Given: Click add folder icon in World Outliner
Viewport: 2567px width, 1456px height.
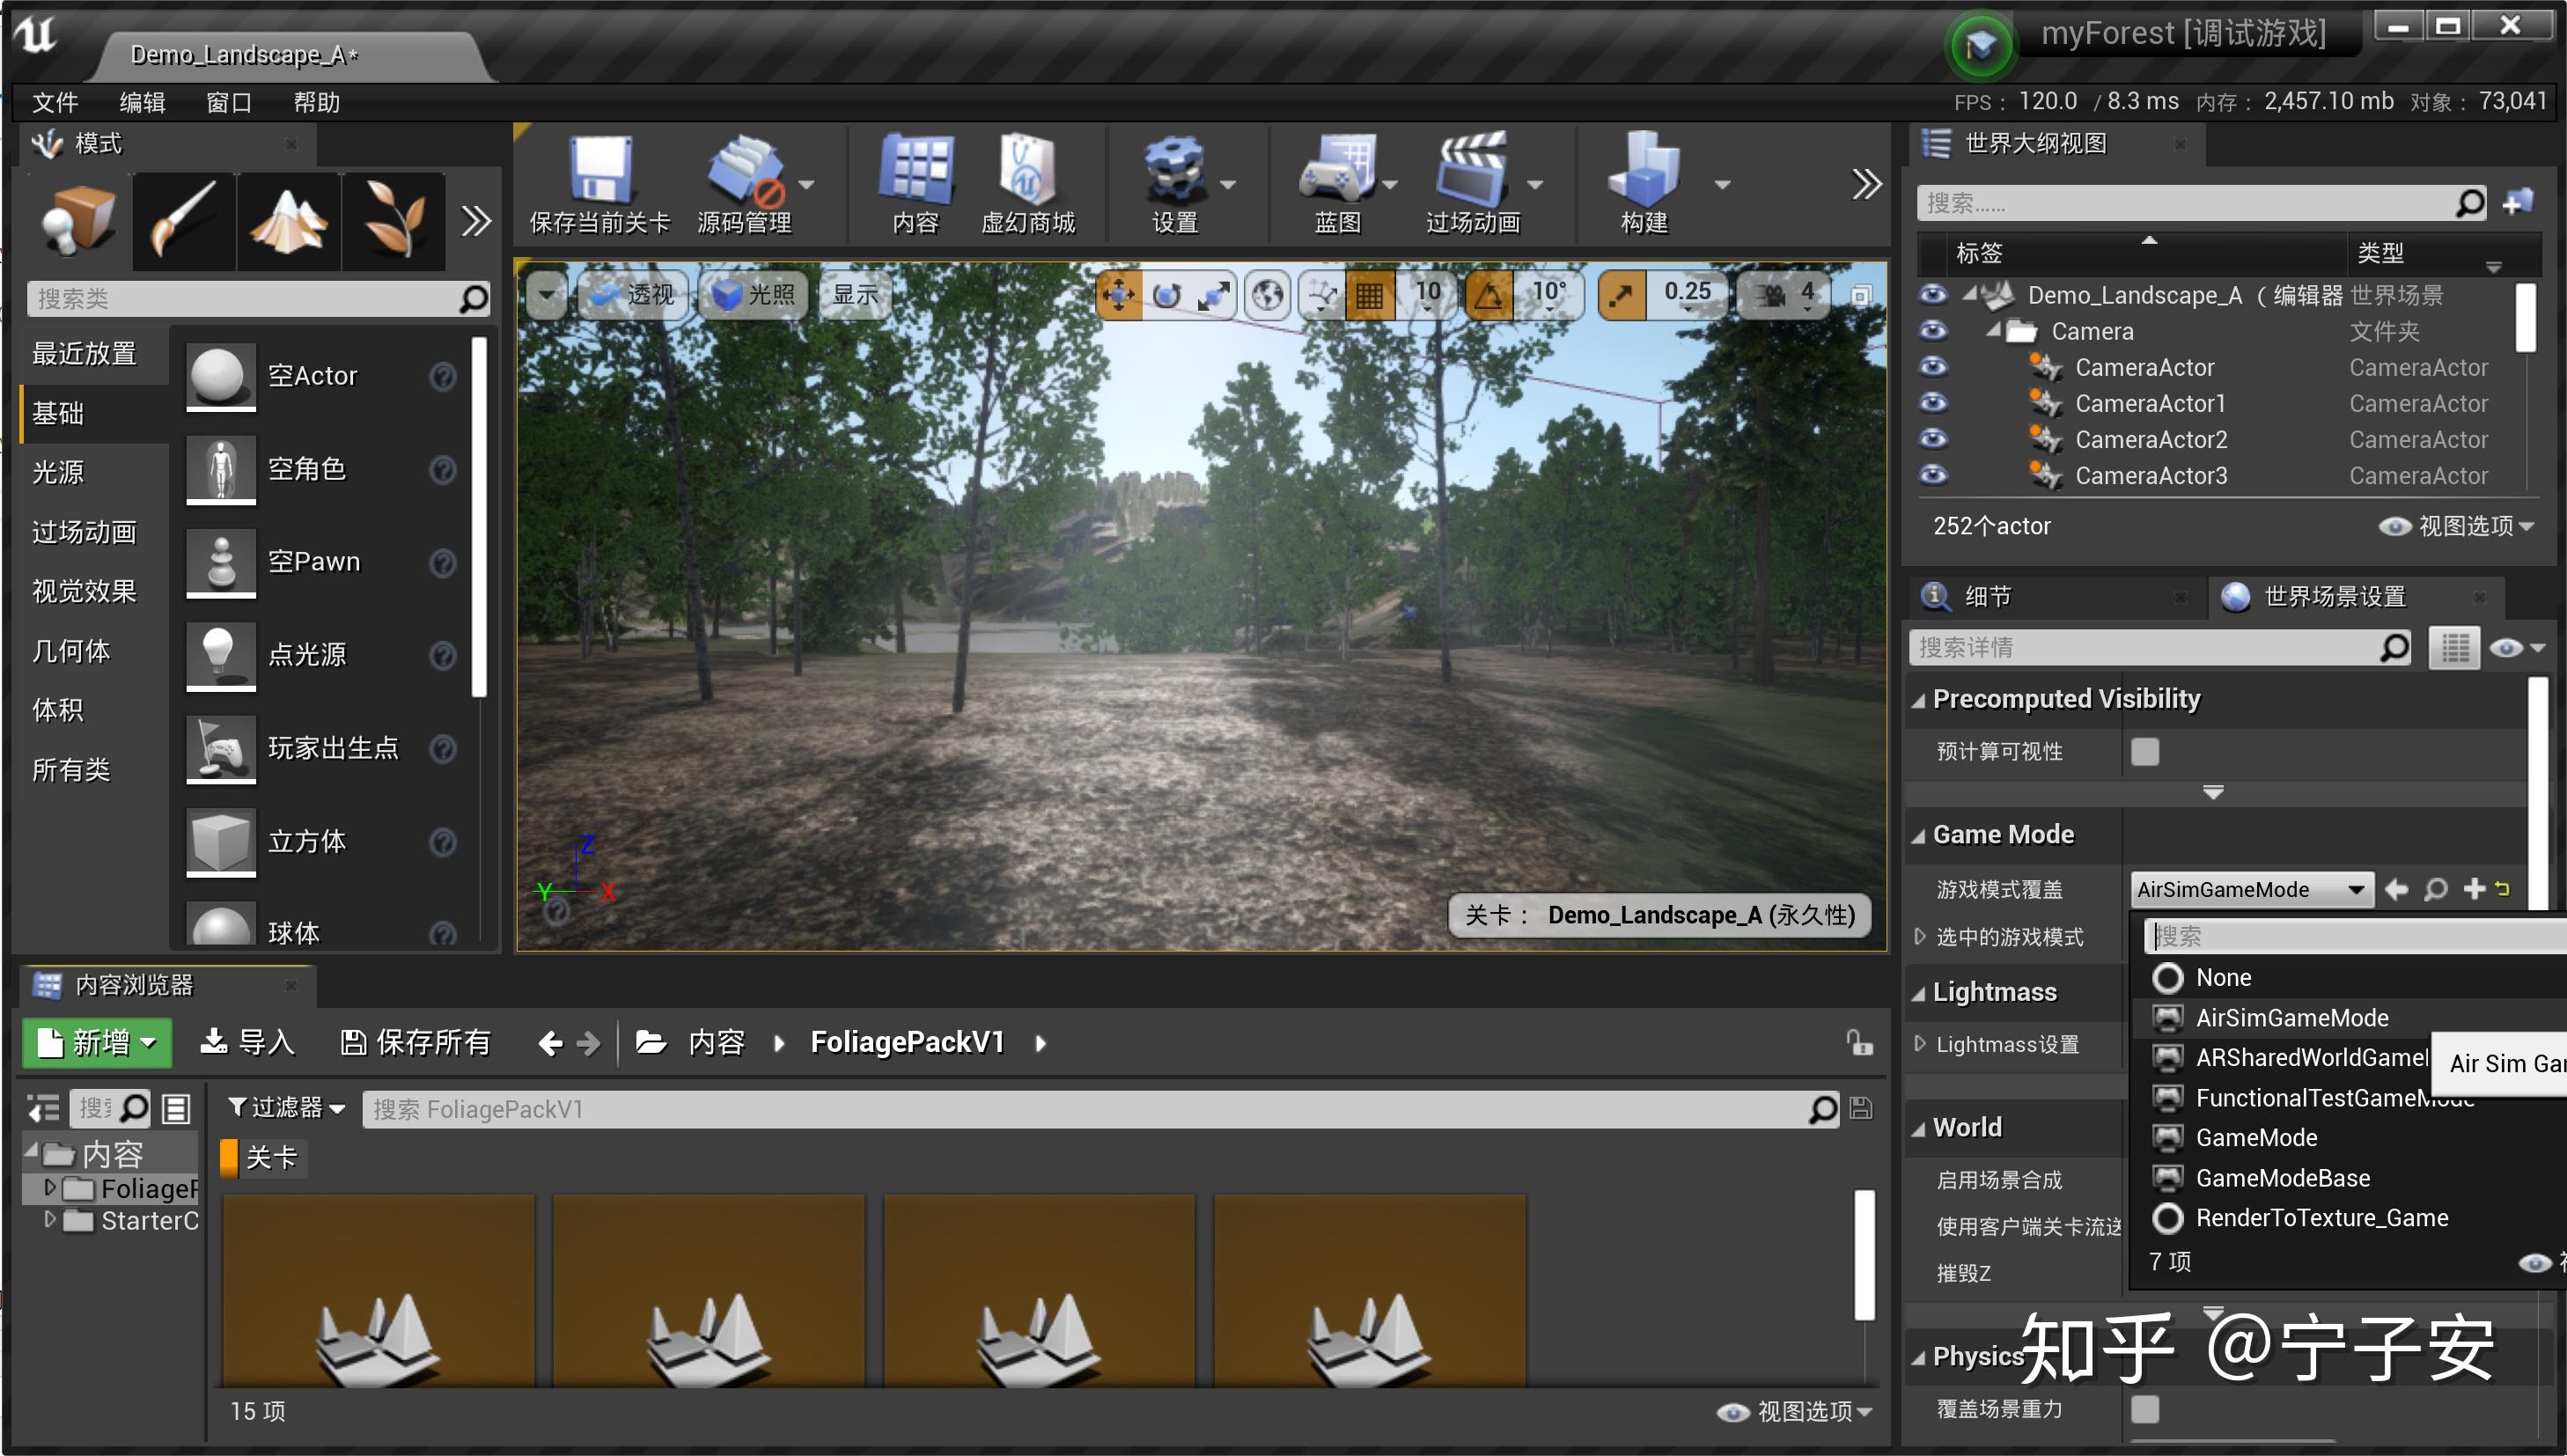Looking at the screenshot, I should click(x=2517, y=203).
